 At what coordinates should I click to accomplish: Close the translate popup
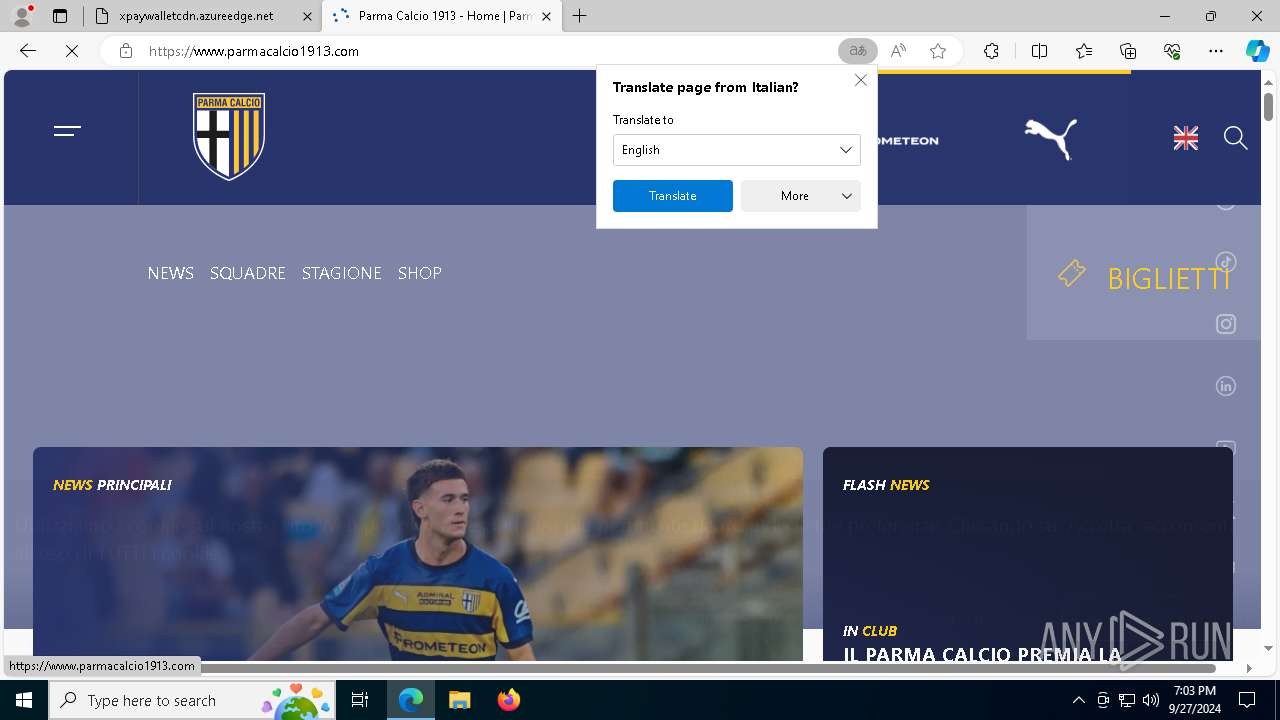click(x=861, y=80)
